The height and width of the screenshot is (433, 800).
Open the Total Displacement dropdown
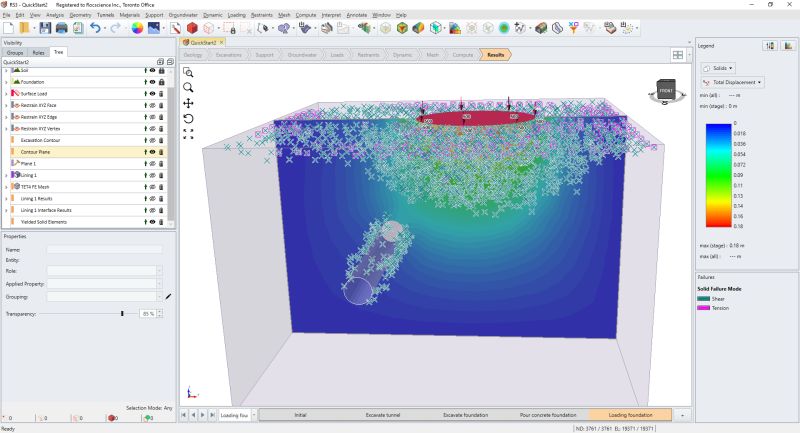click(733, 82)
